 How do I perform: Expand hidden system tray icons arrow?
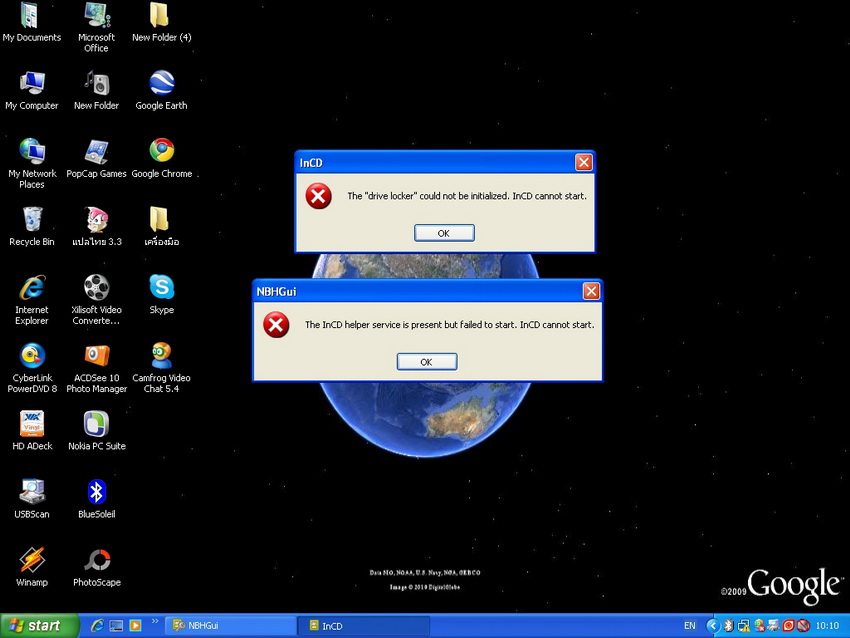[x=713, y=626]
